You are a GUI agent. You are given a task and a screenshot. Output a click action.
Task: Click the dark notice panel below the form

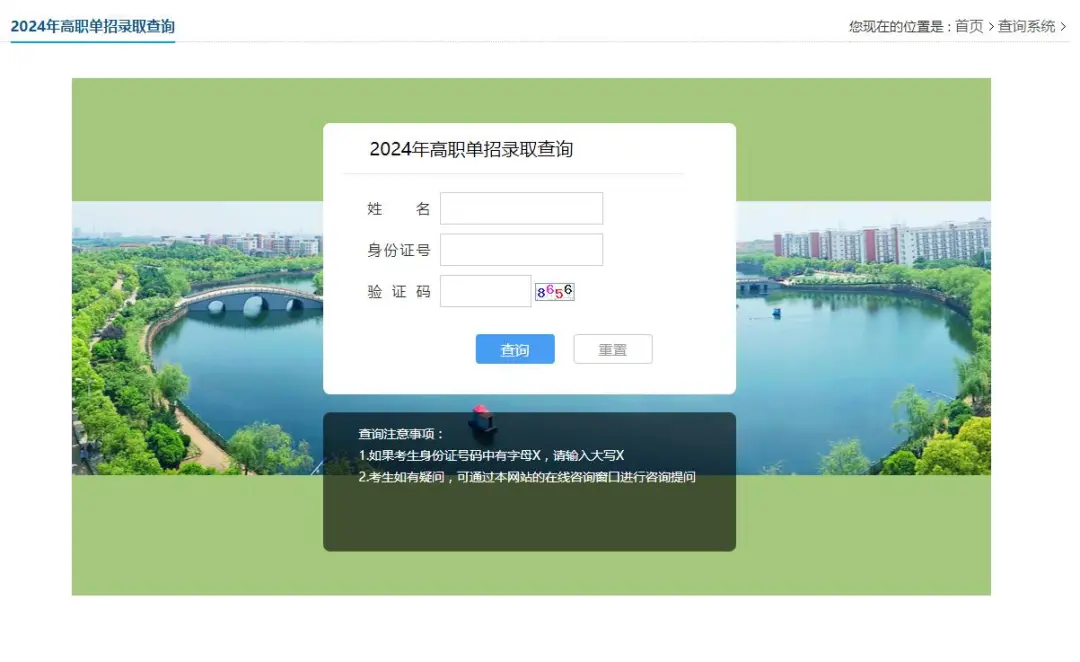(x=528, y=520)
